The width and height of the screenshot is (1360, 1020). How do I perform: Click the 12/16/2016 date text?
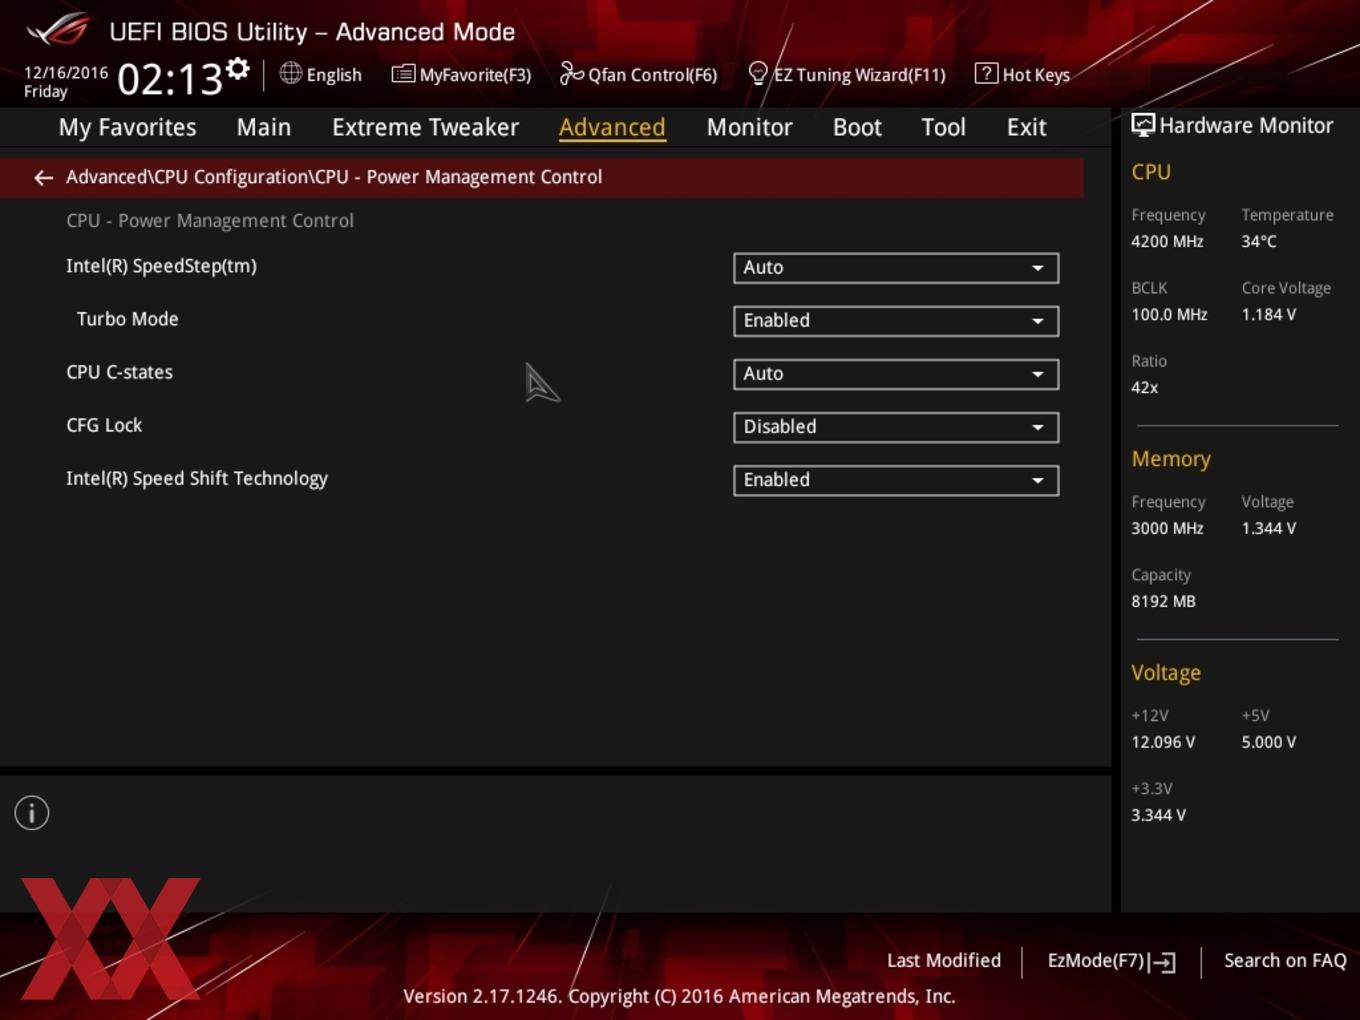66,72
